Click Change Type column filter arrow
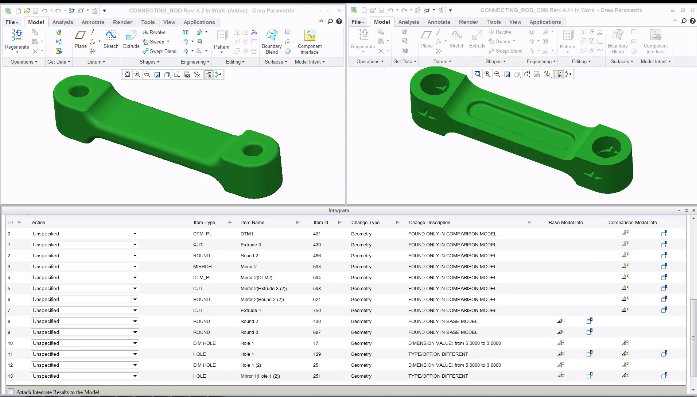Image resolution: width=697 pixels, height=397 pixels. [397, 222]
